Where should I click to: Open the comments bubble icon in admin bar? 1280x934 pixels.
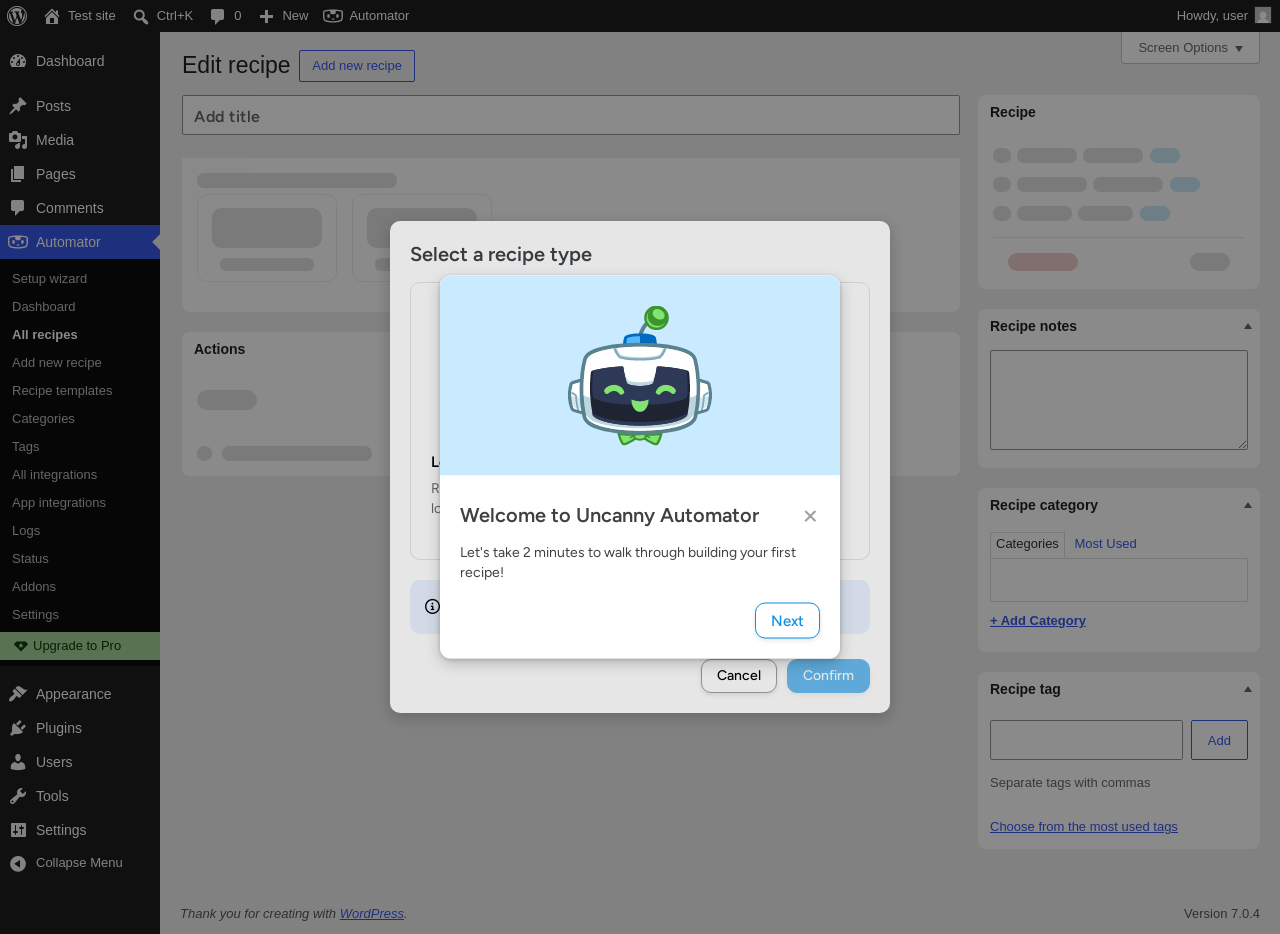click(x=218, y=16)
